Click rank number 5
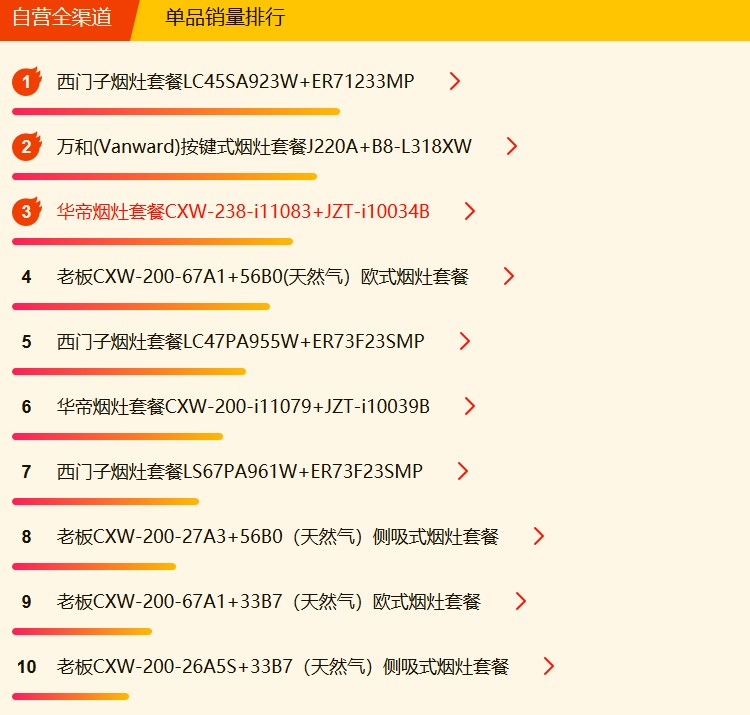Viewport: 750px width, 715px height. [x=26, y=342]
